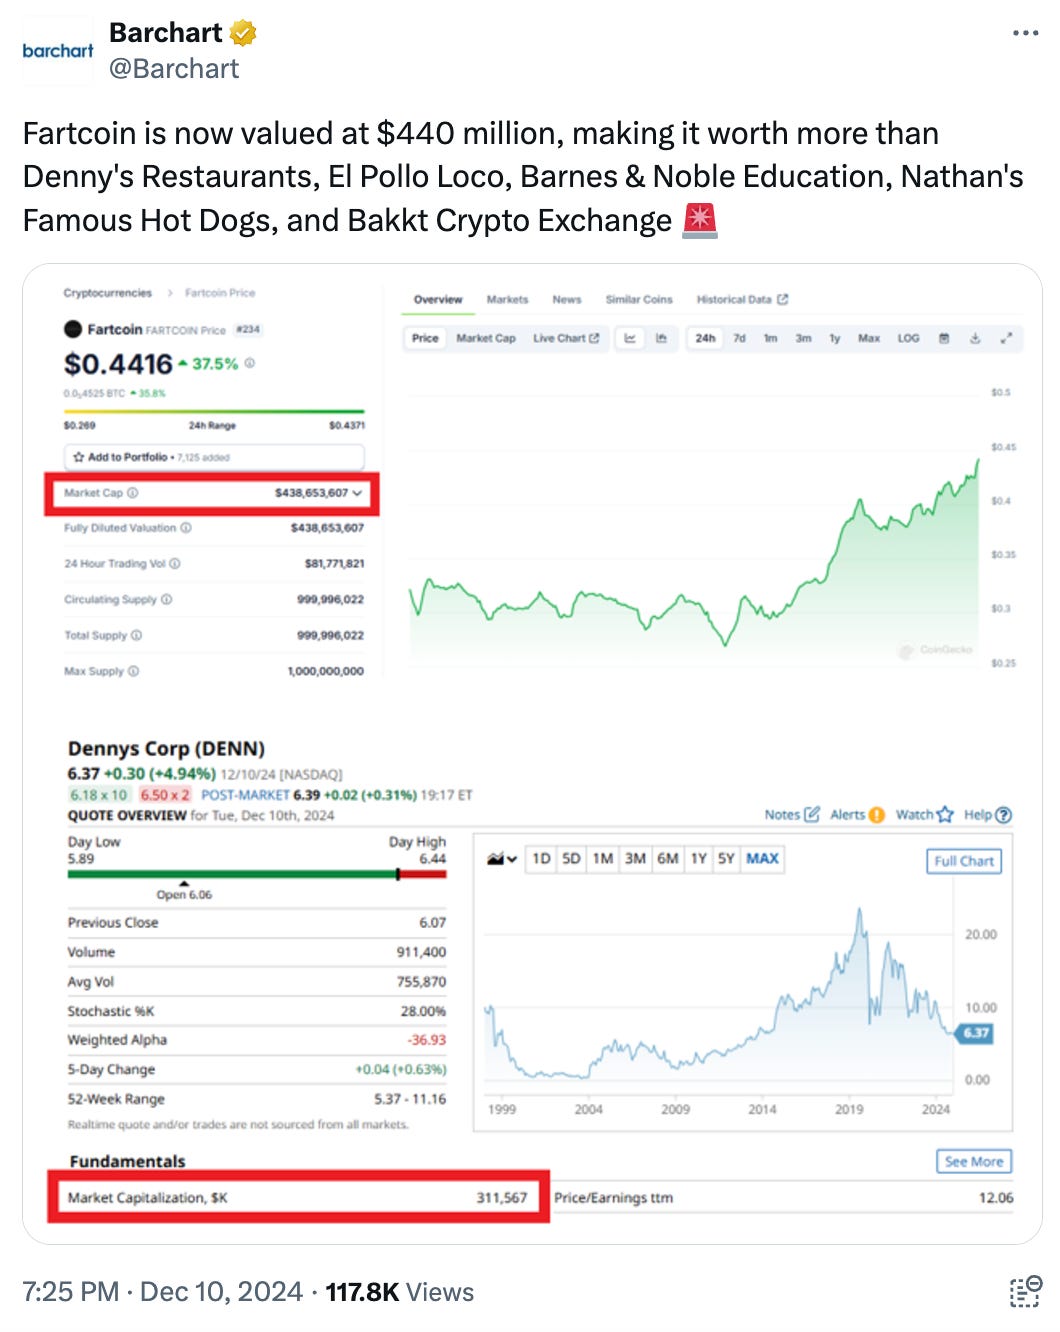
Task: Click the 117.8K Views count
Action: point(399,1292)
